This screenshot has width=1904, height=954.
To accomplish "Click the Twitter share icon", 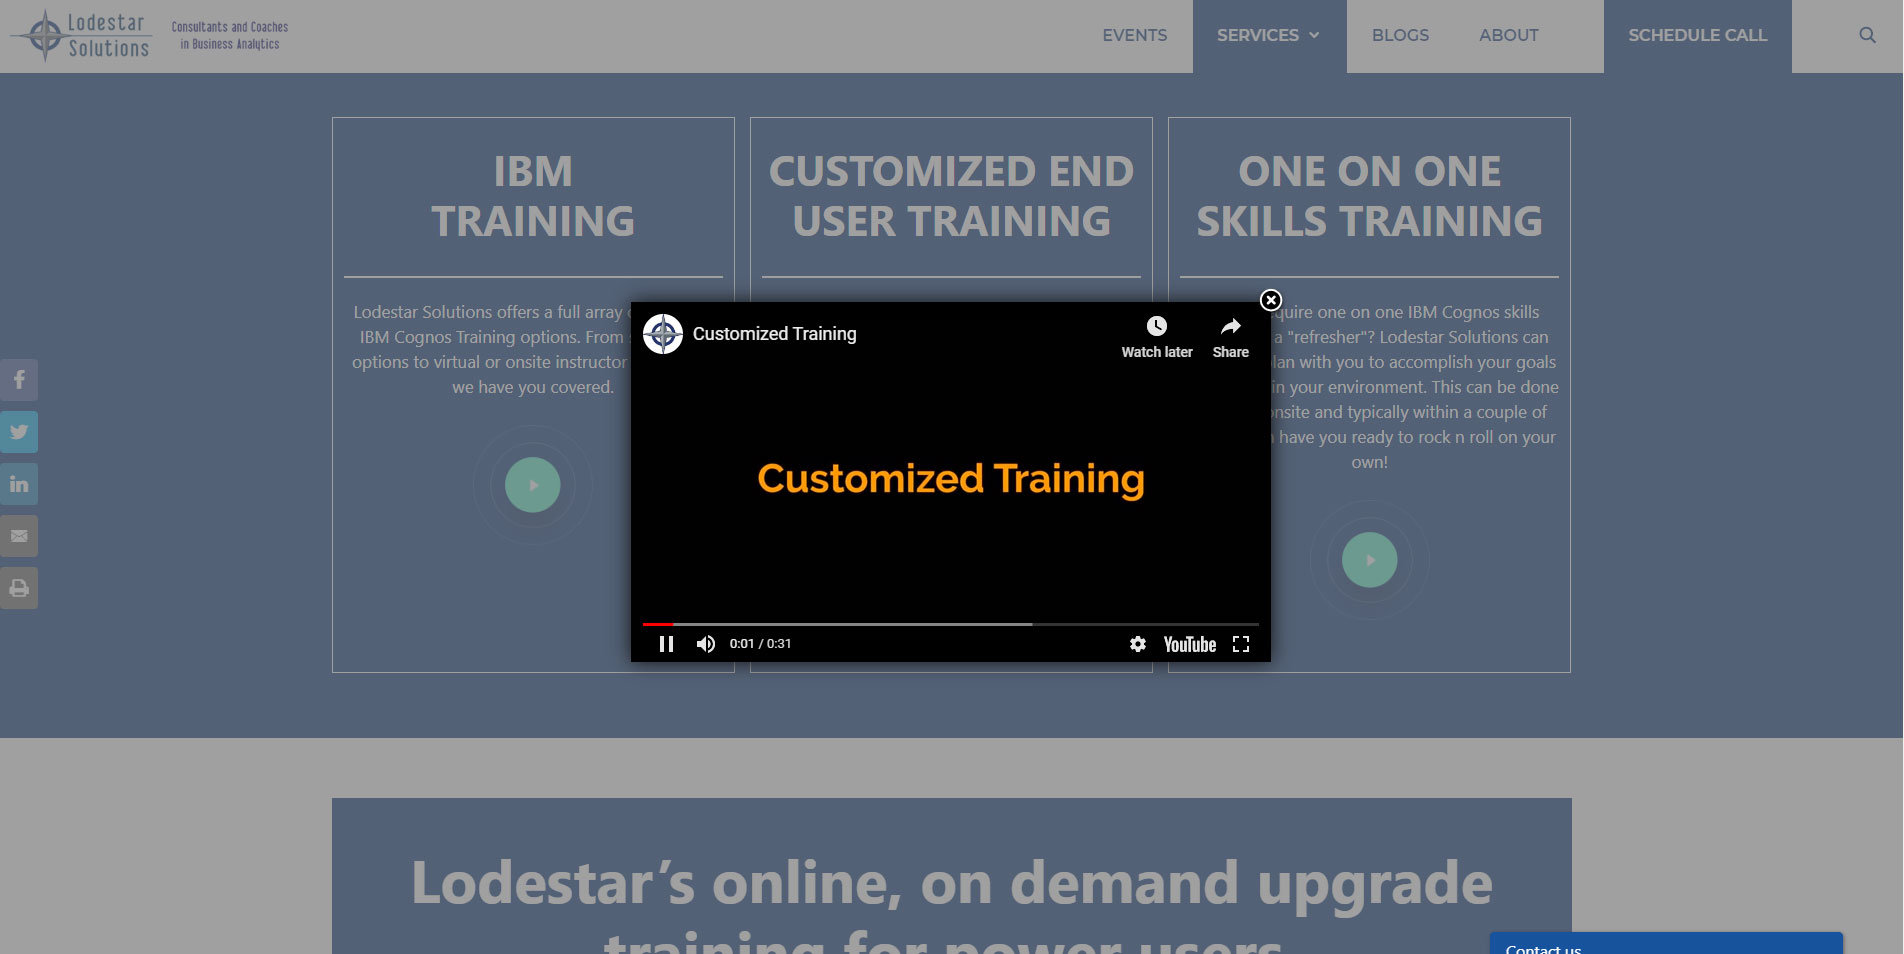I will (19, 432).
